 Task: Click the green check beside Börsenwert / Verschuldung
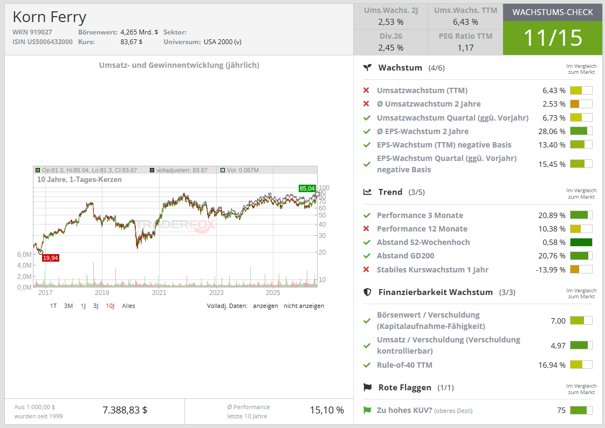367,321
